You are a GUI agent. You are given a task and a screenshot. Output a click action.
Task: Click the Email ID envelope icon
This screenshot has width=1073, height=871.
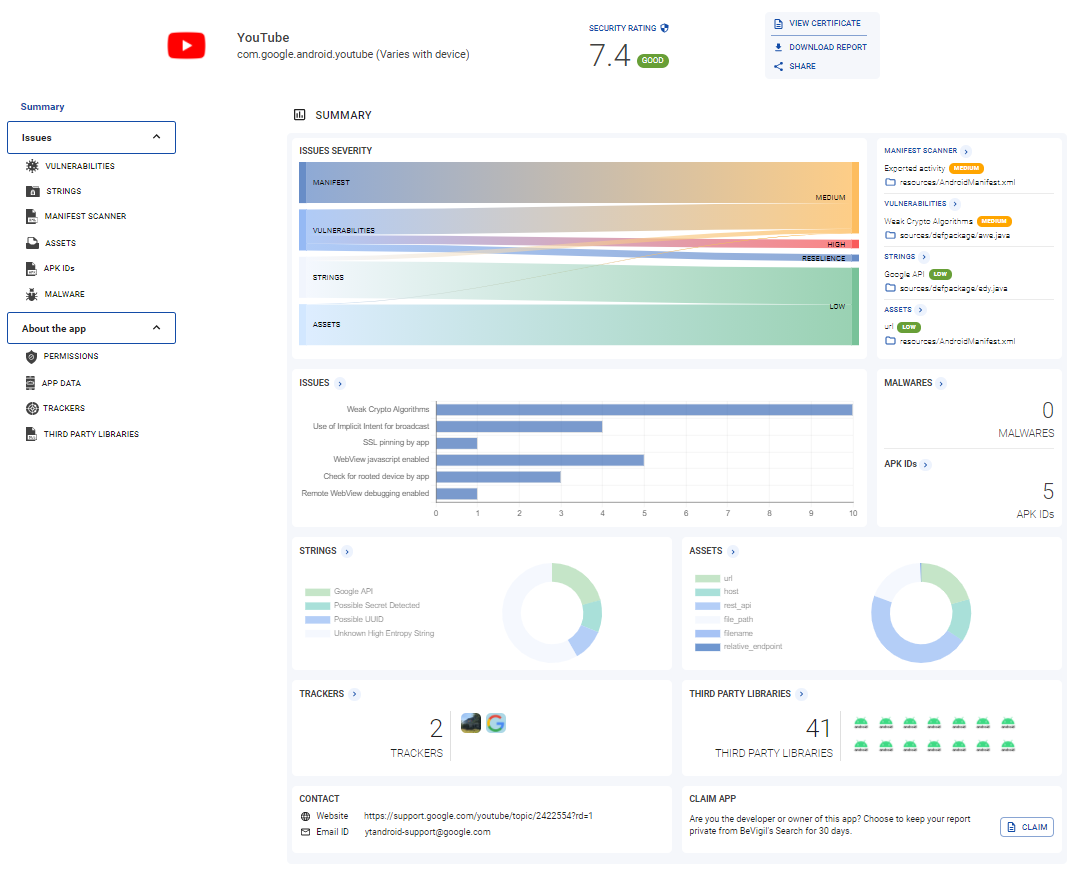tap(305, 832)
